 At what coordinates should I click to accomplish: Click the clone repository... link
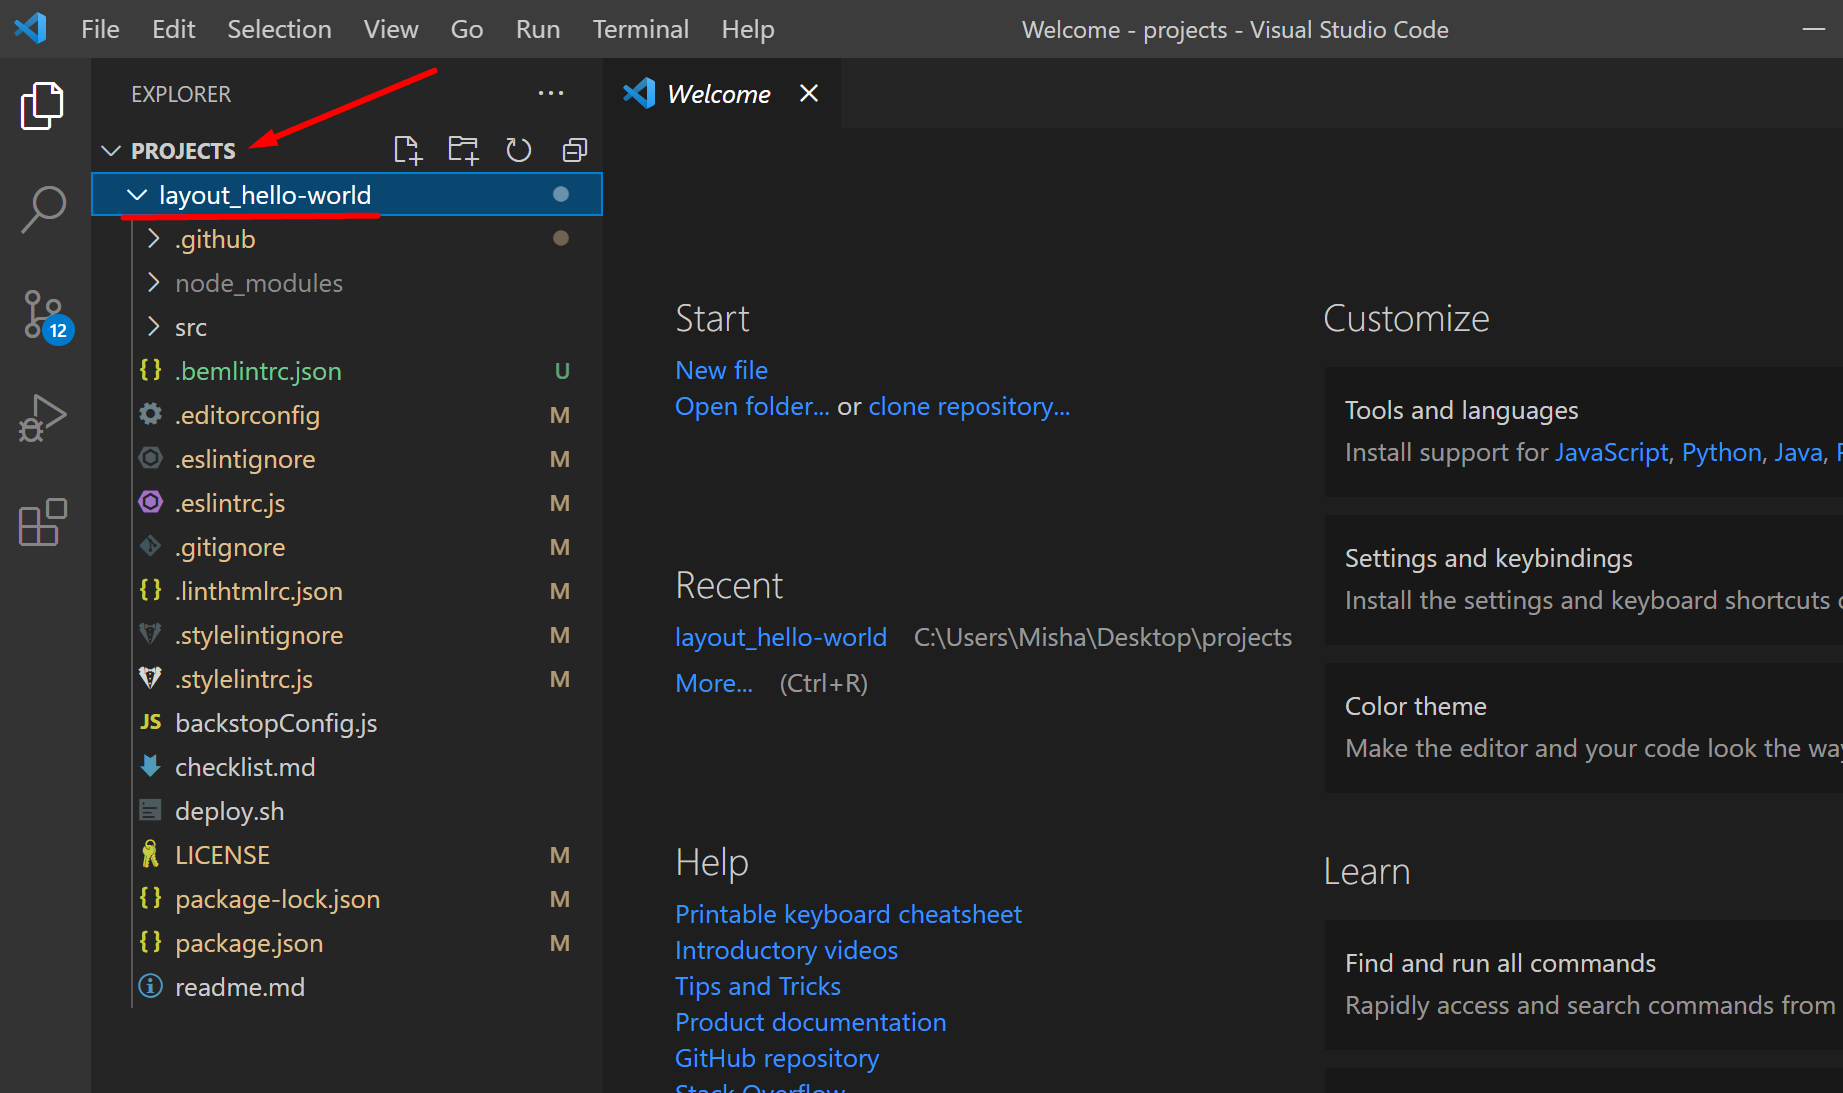[969, 406]
